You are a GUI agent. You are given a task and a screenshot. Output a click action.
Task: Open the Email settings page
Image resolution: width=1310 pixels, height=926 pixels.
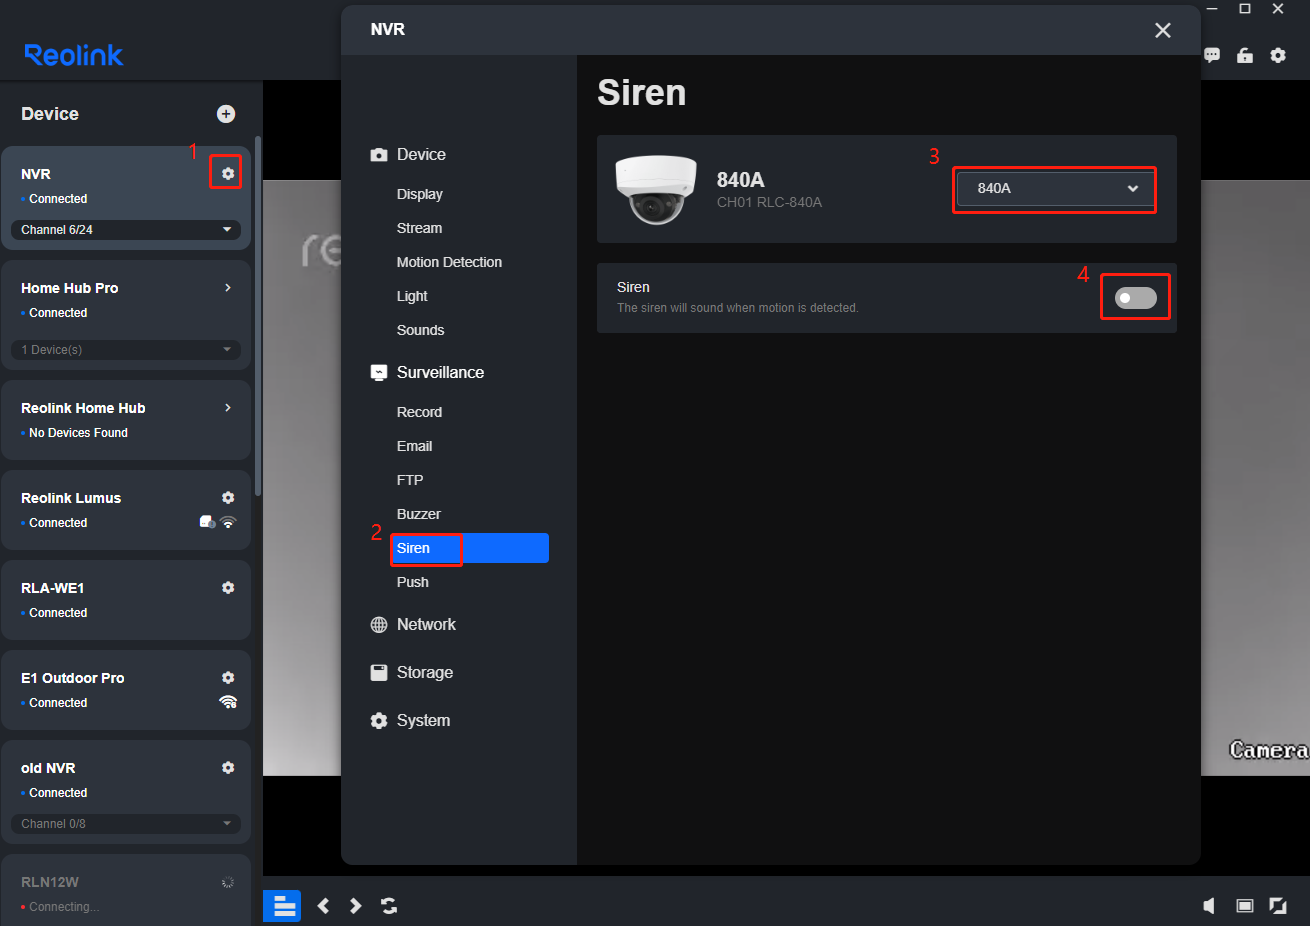pos(414,446)
